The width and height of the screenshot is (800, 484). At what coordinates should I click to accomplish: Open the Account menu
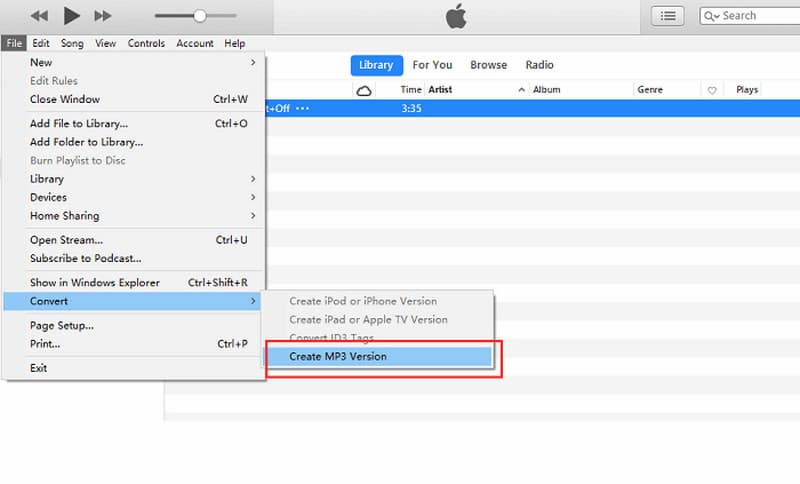tap(195, 43)
